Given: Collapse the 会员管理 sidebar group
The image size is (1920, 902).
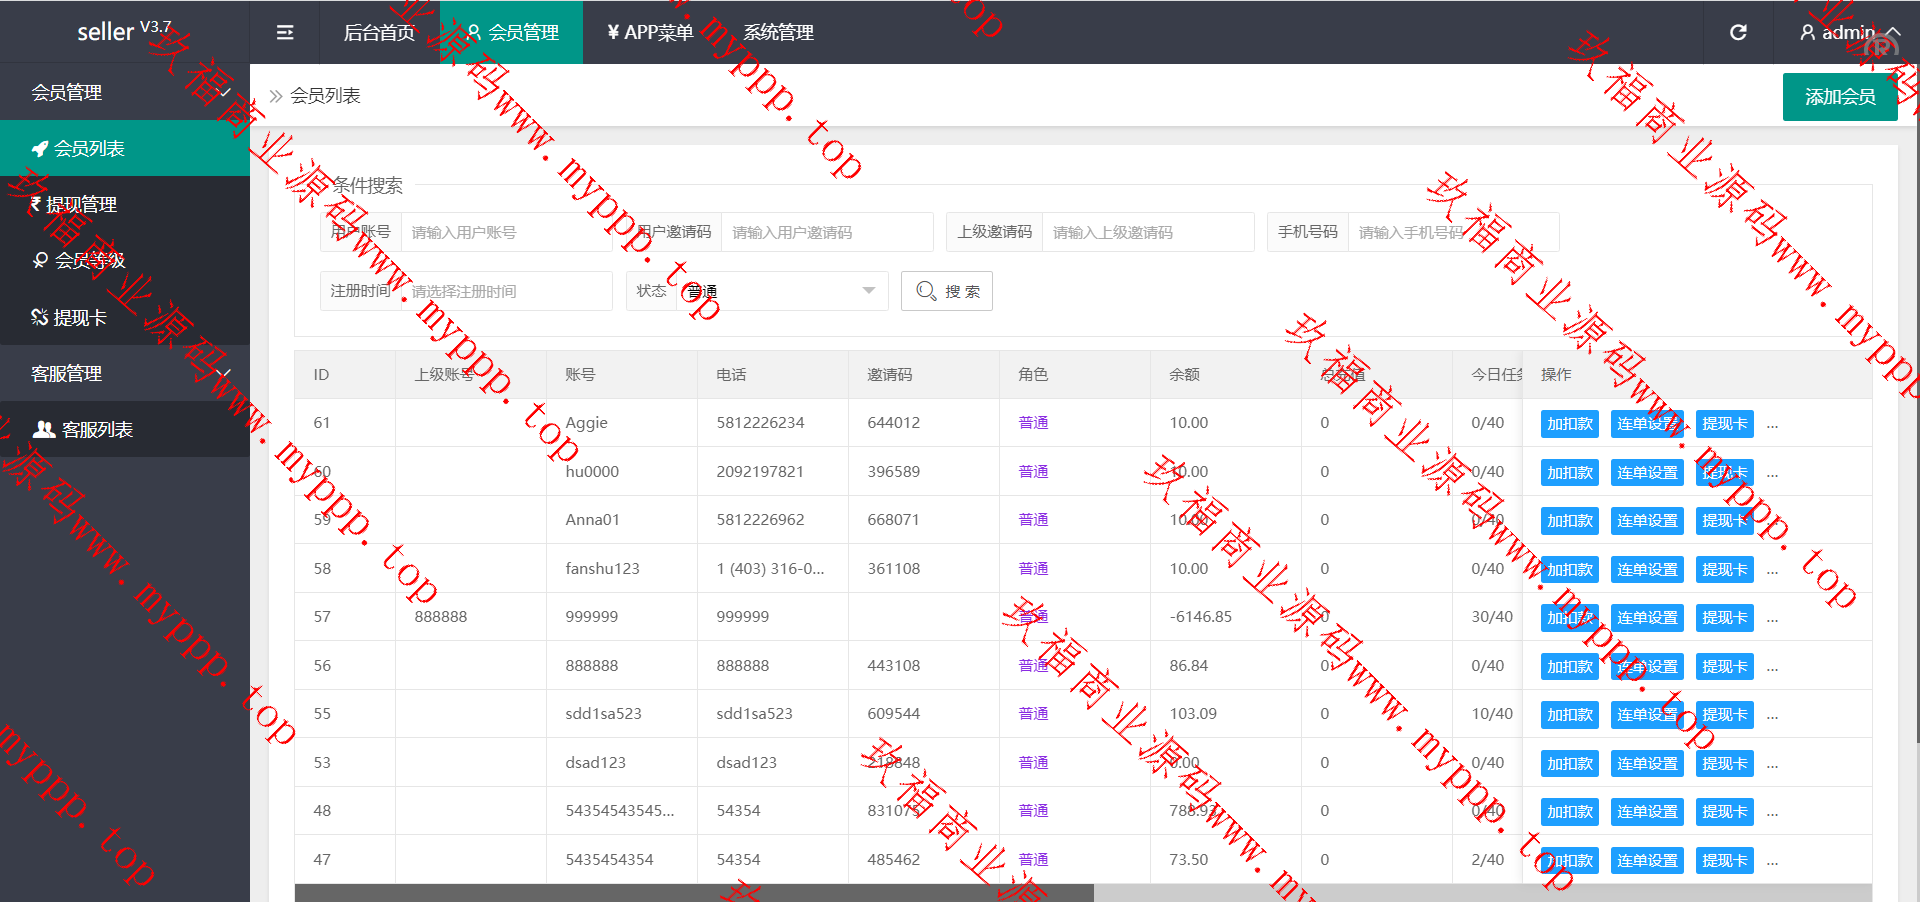Looking at the screenshot, I should [x=223, y=93].
